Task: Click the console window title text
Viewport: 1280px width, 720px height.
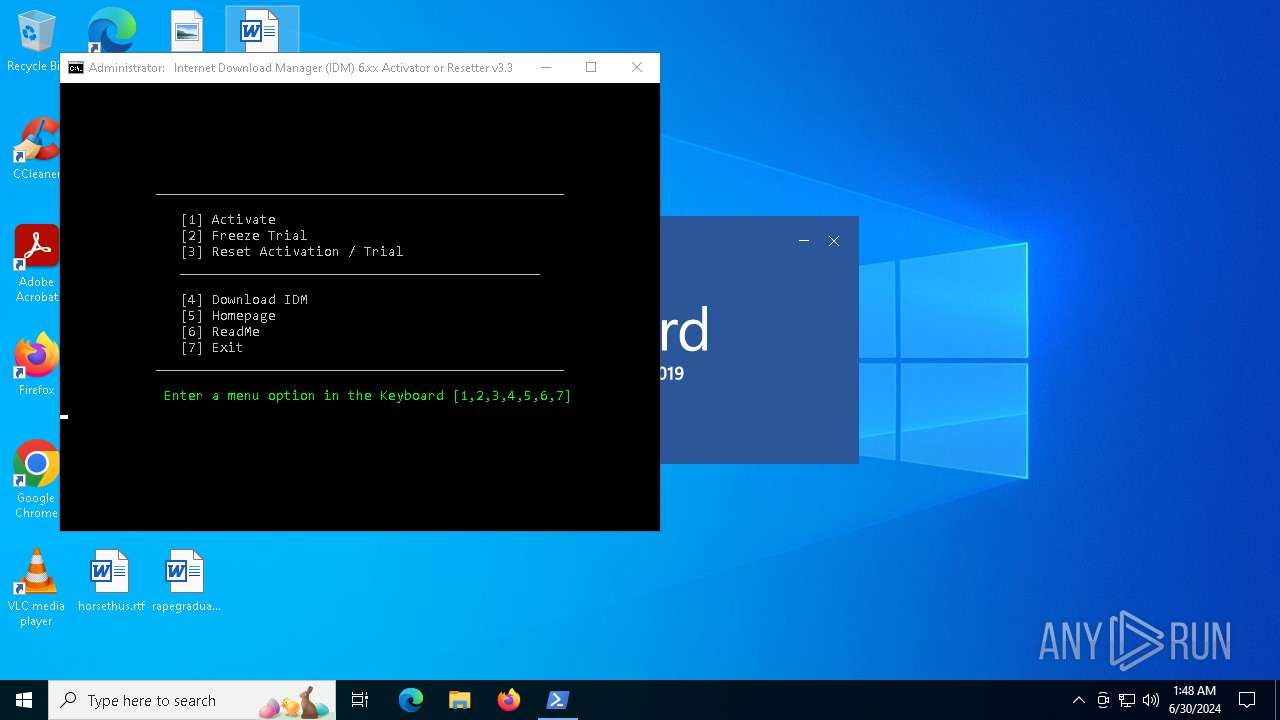Action: (x=300, y=68)
